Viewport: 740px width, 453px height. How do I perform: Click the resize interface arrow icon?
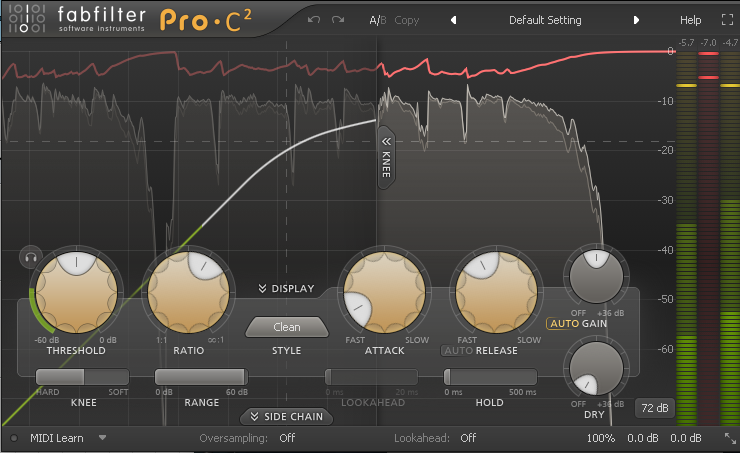click(x=730, y=438)
